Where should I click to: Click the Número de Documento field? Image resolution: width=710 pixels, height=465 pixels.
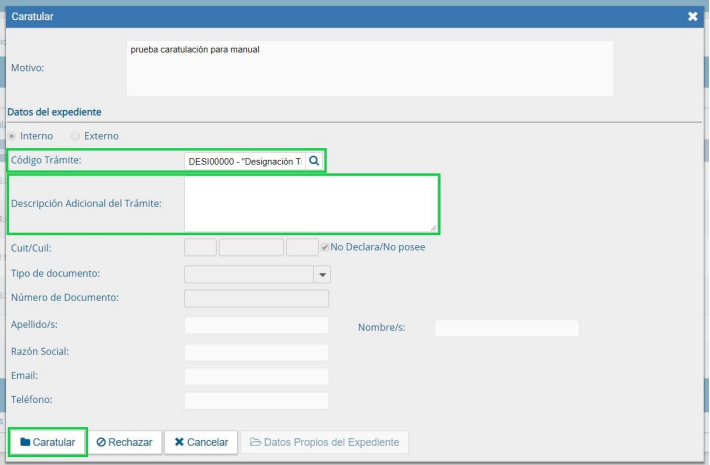pos(257,298)
